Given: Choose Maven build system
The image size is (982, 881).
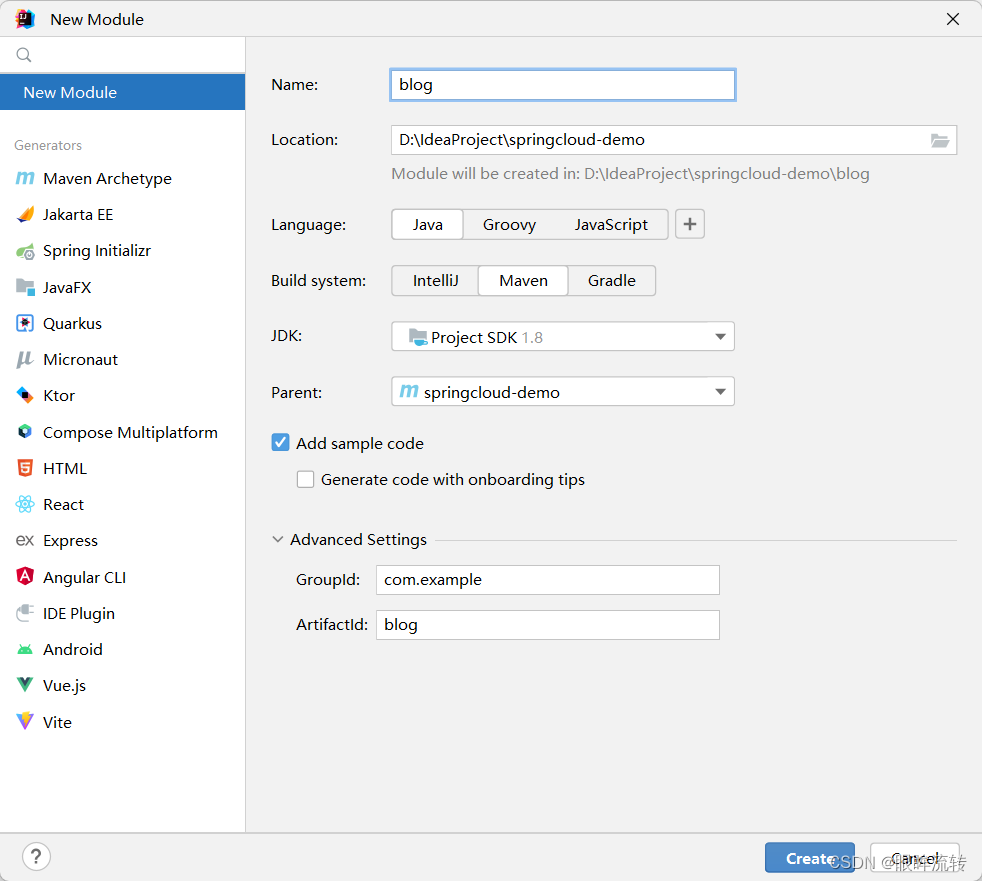Looking at the screenshot, I should [x=524, y=281].
